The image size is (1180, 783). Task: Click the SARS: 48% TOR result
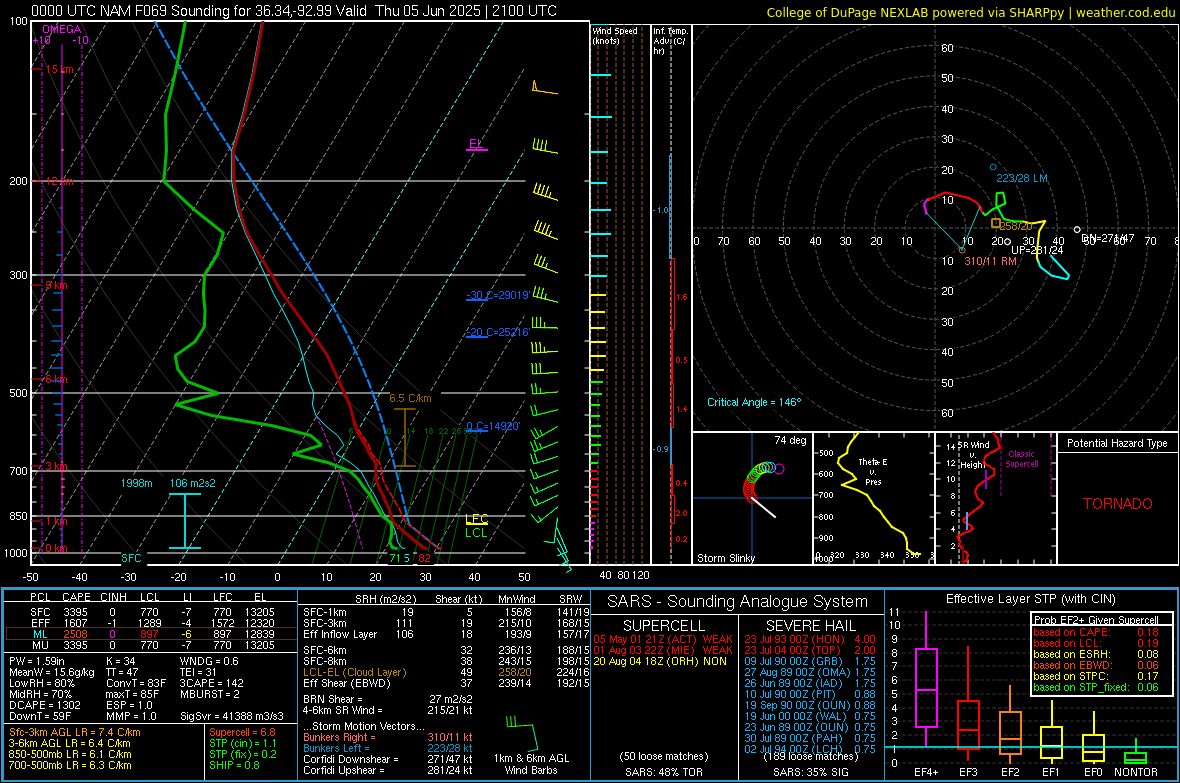pos(664,772)
